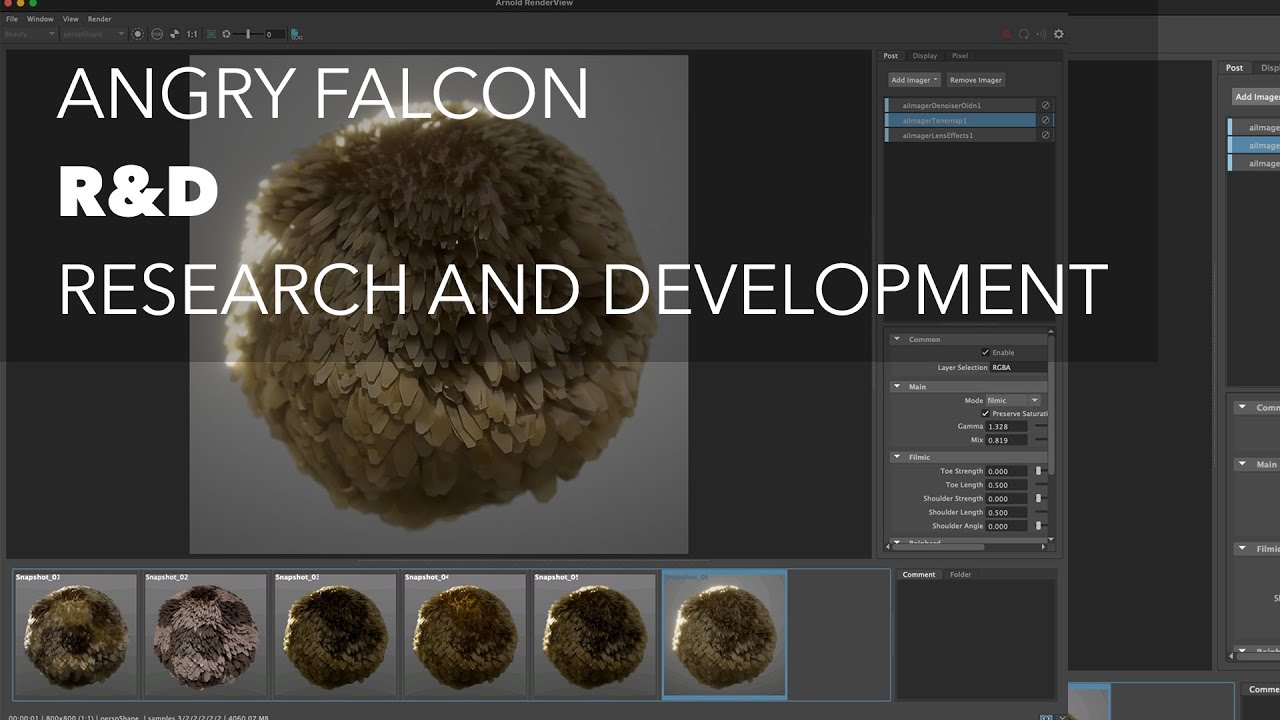Viewport: 1280px width, 720px height.
Task: Click the properties panel horizontal scrollbar
Action: [936, 547]
